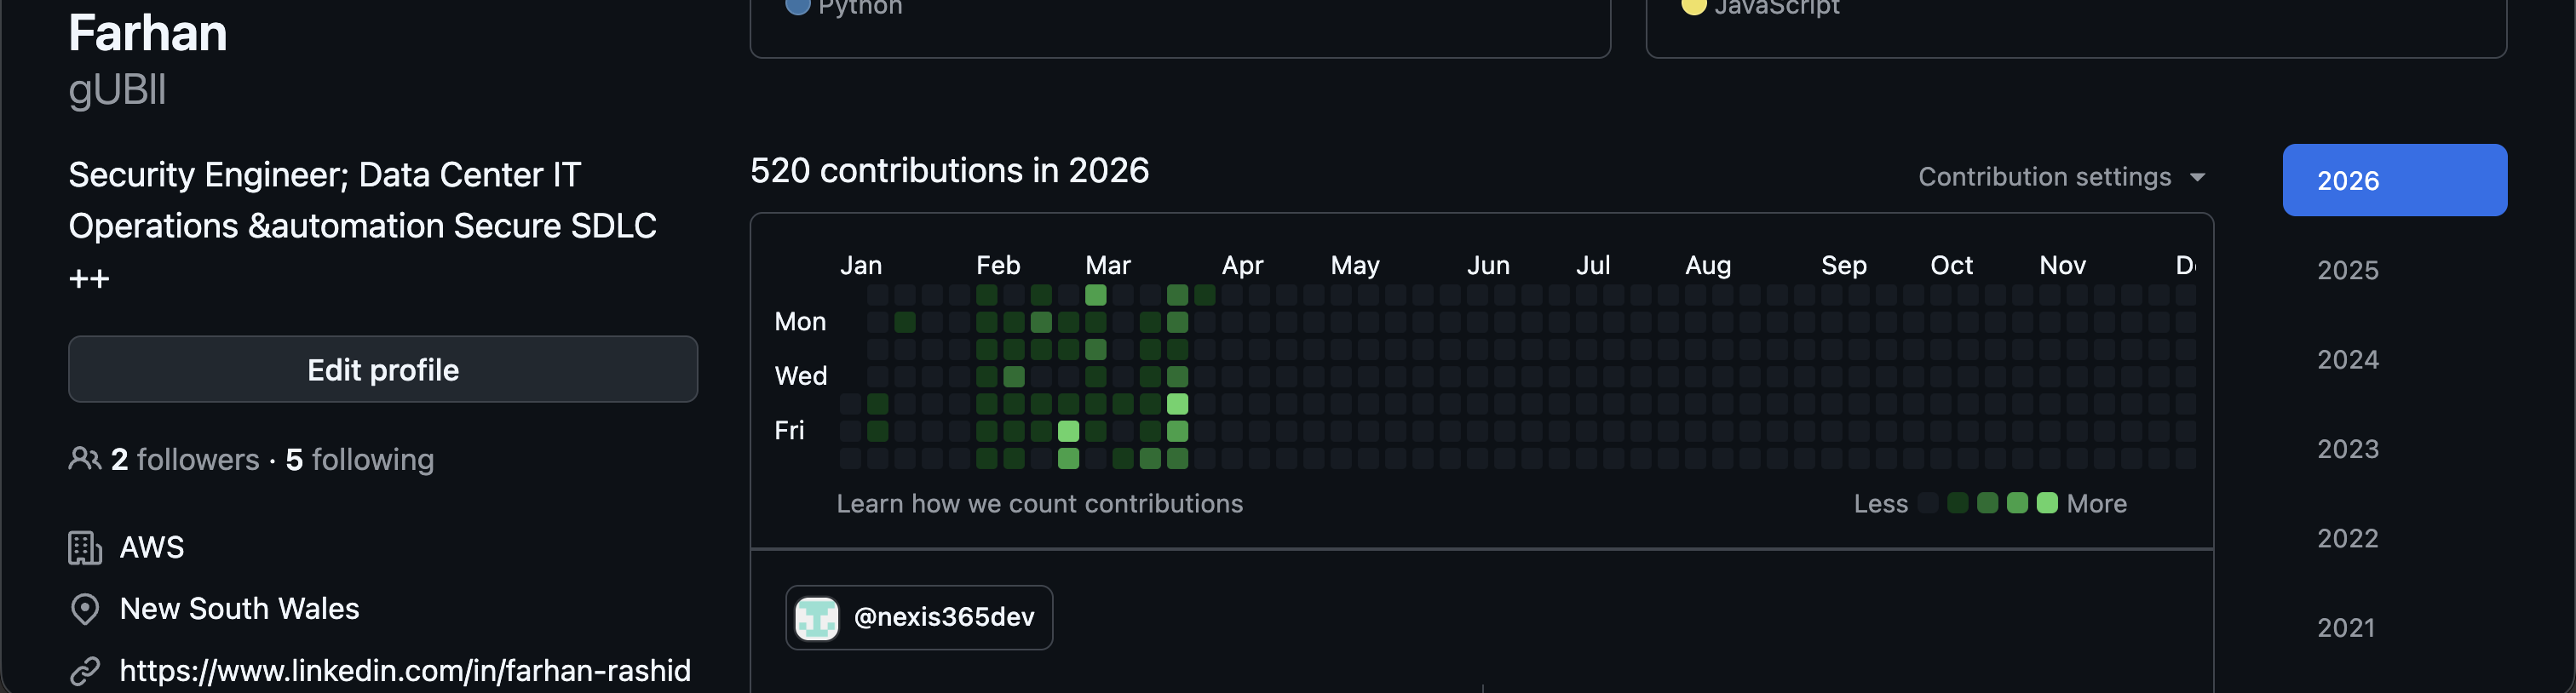Open the Contribution settings dropdown
Screen dimensions: 2576x693
[2043, 176]
